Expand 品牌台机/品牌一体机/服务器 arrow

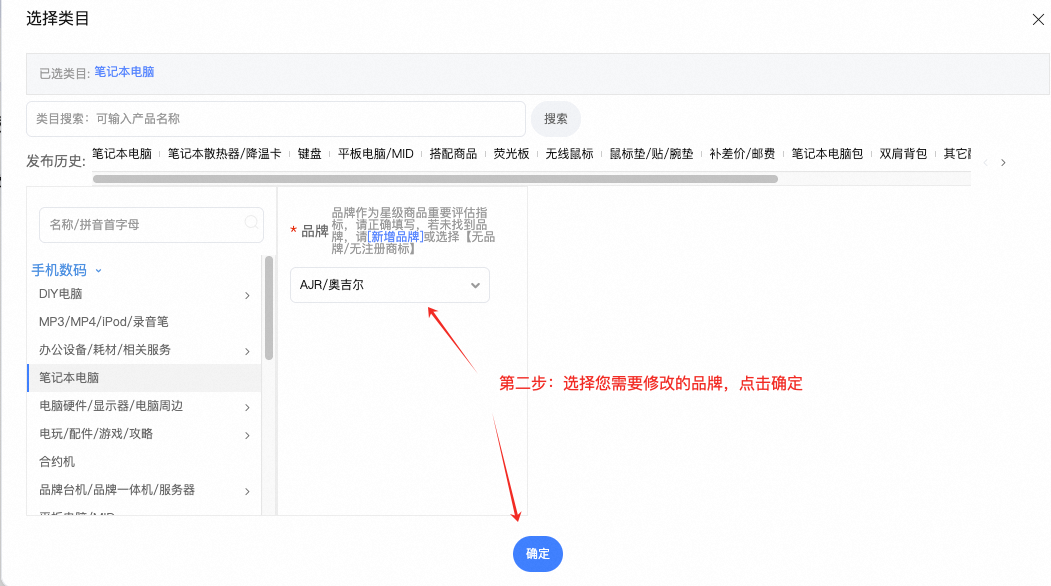click(247, 491)
